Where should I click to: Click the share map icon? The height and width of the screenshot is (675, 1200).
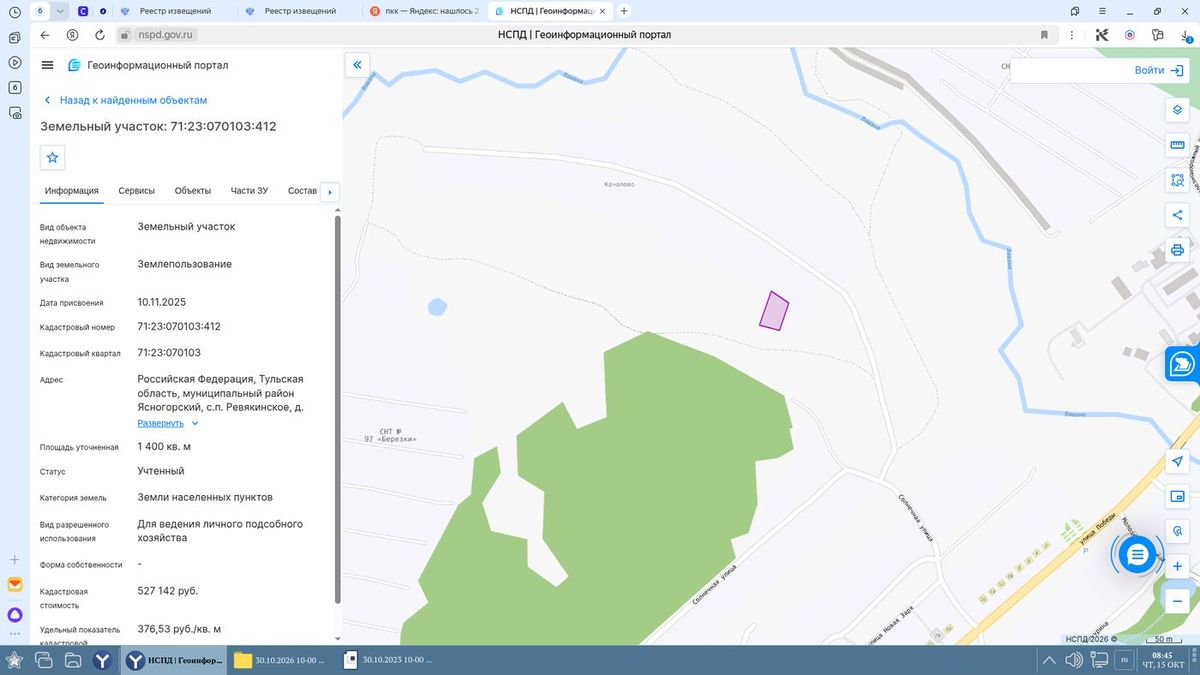pyautogui.click(x=1177, y=215)
